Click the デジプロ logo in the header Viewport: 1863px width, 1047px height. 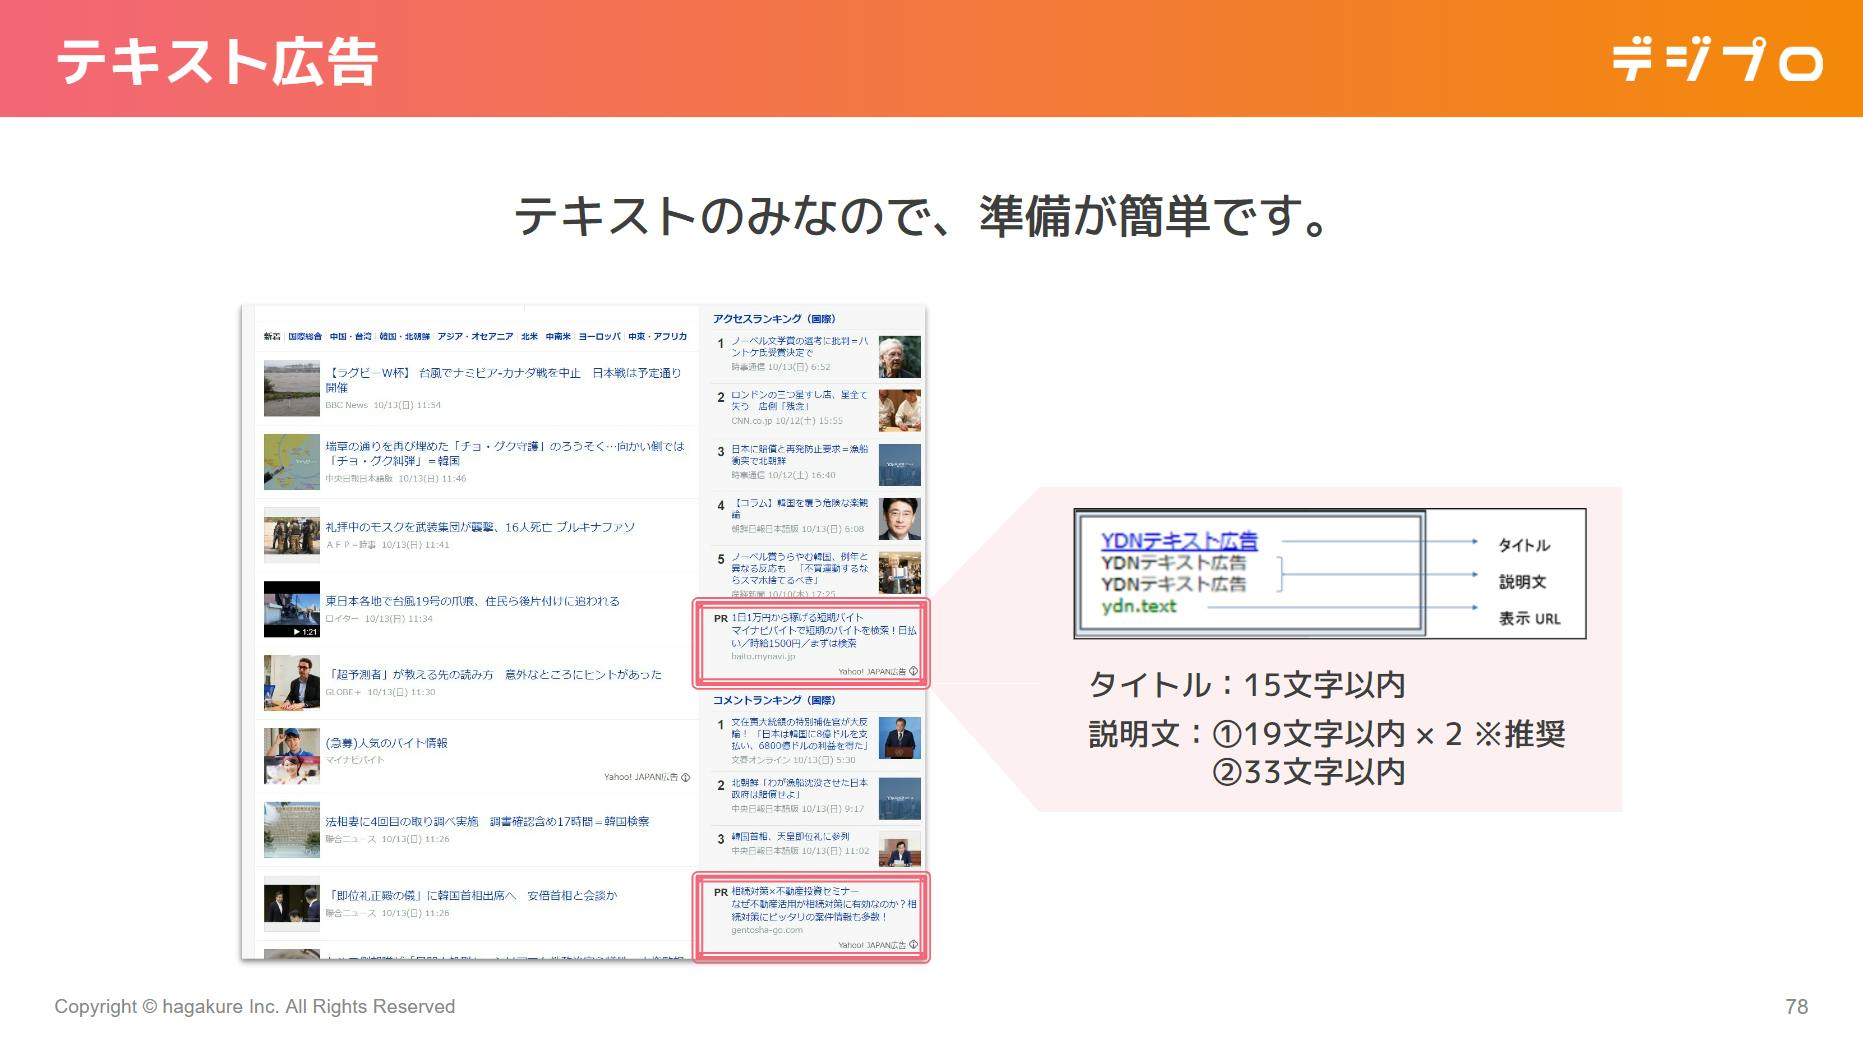(1716, 60)
